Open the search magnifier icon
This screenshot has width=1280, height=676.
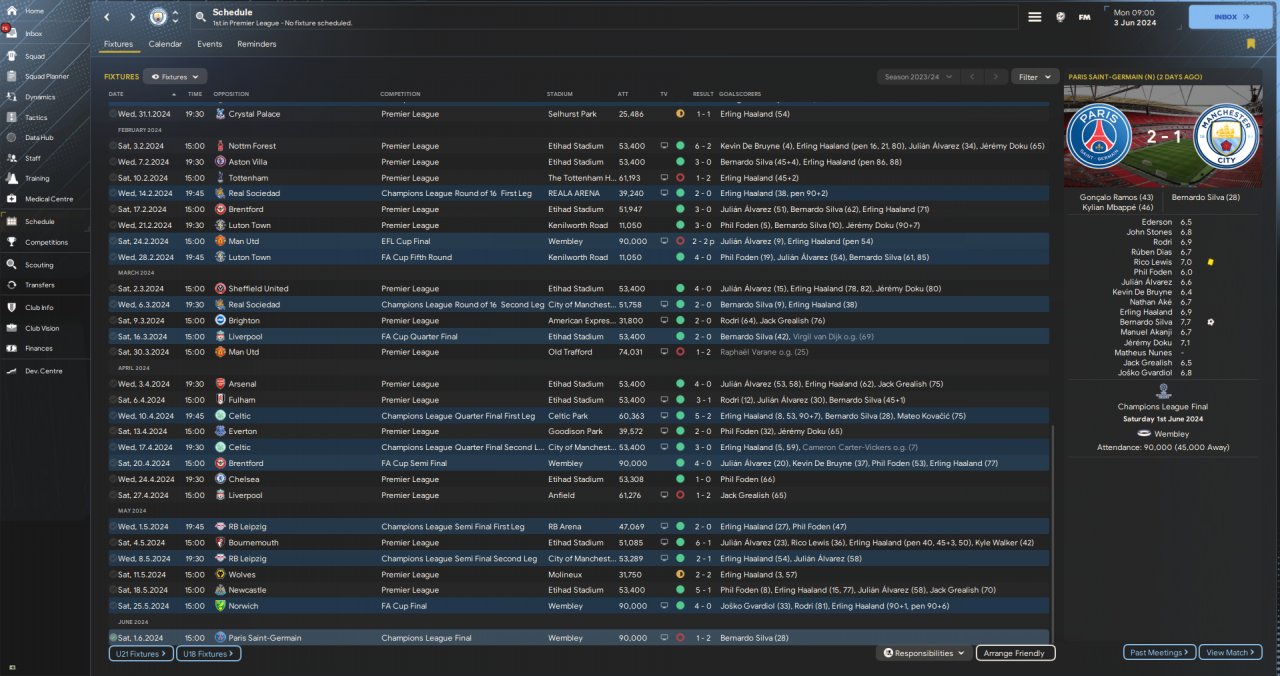point(201,17)
